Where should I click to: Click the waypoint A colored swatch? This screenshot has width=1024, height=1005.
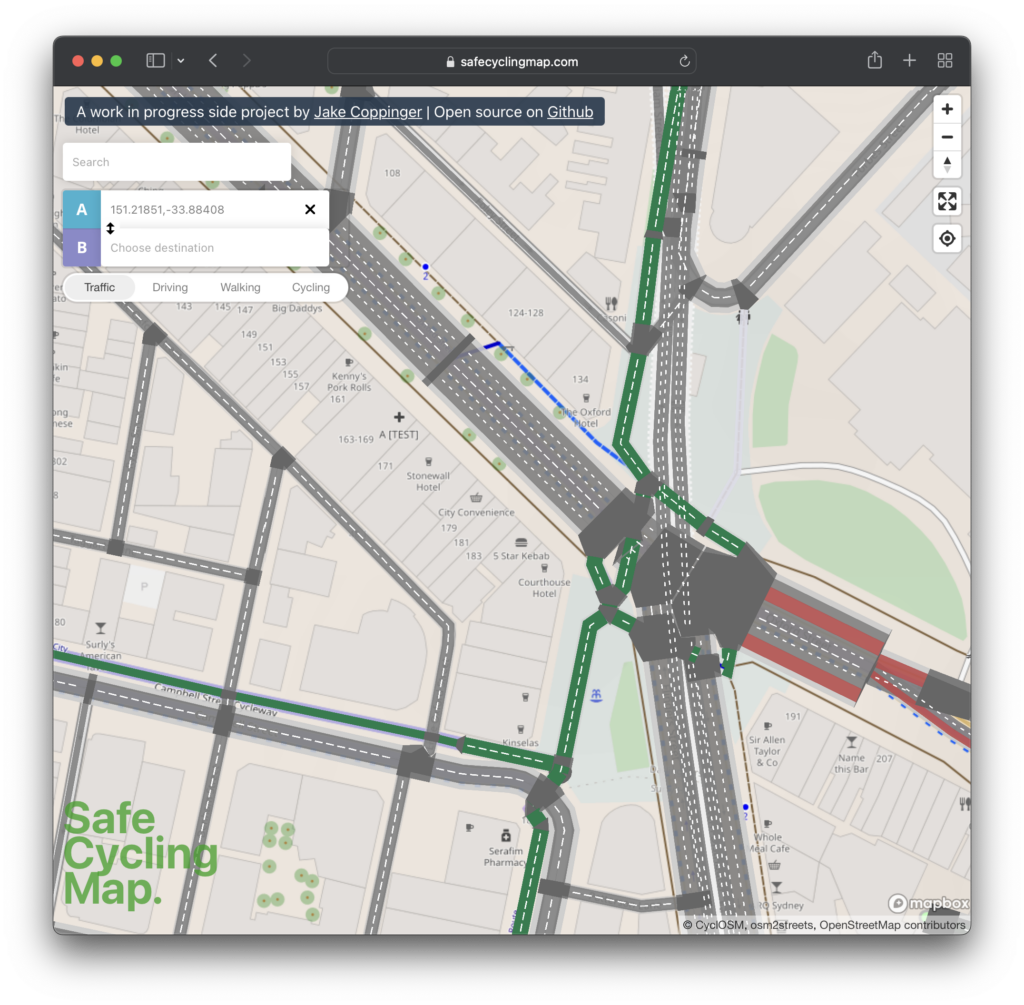point(81,209)
